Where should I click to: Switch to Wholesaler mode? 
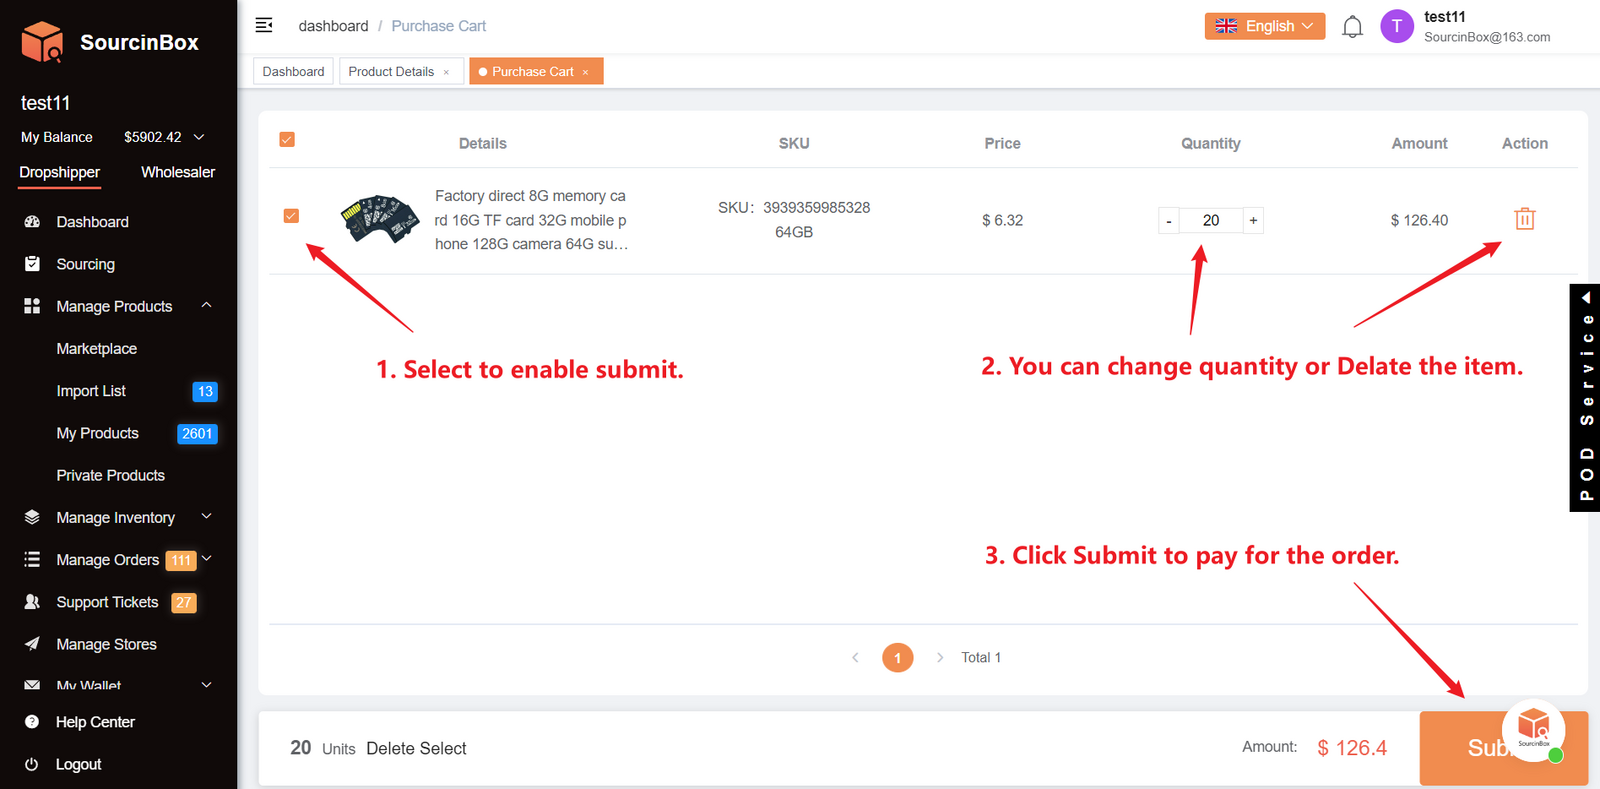(x=178, y=172)
